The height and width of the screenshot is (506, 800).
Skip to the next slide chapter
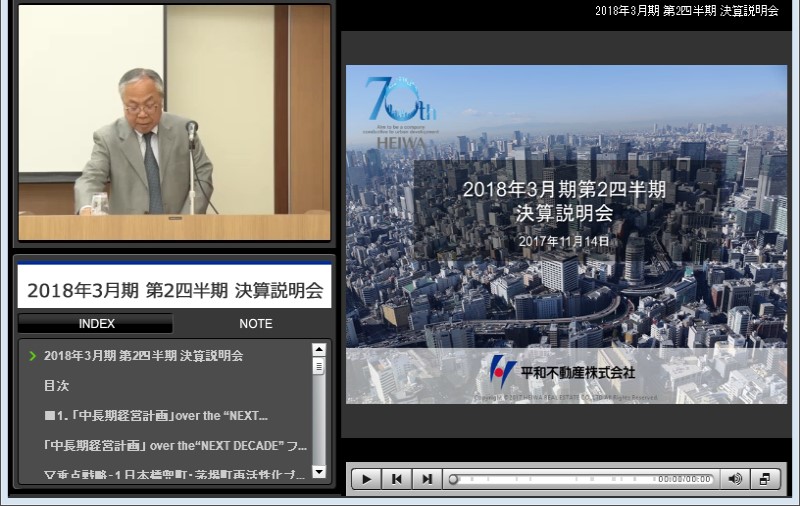point(427,479)
